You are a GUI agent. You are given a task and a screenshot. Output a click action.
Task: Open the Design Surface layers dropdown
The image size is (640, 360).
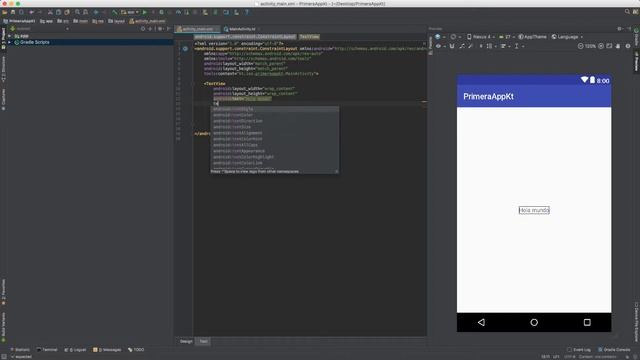coord(440,37)
